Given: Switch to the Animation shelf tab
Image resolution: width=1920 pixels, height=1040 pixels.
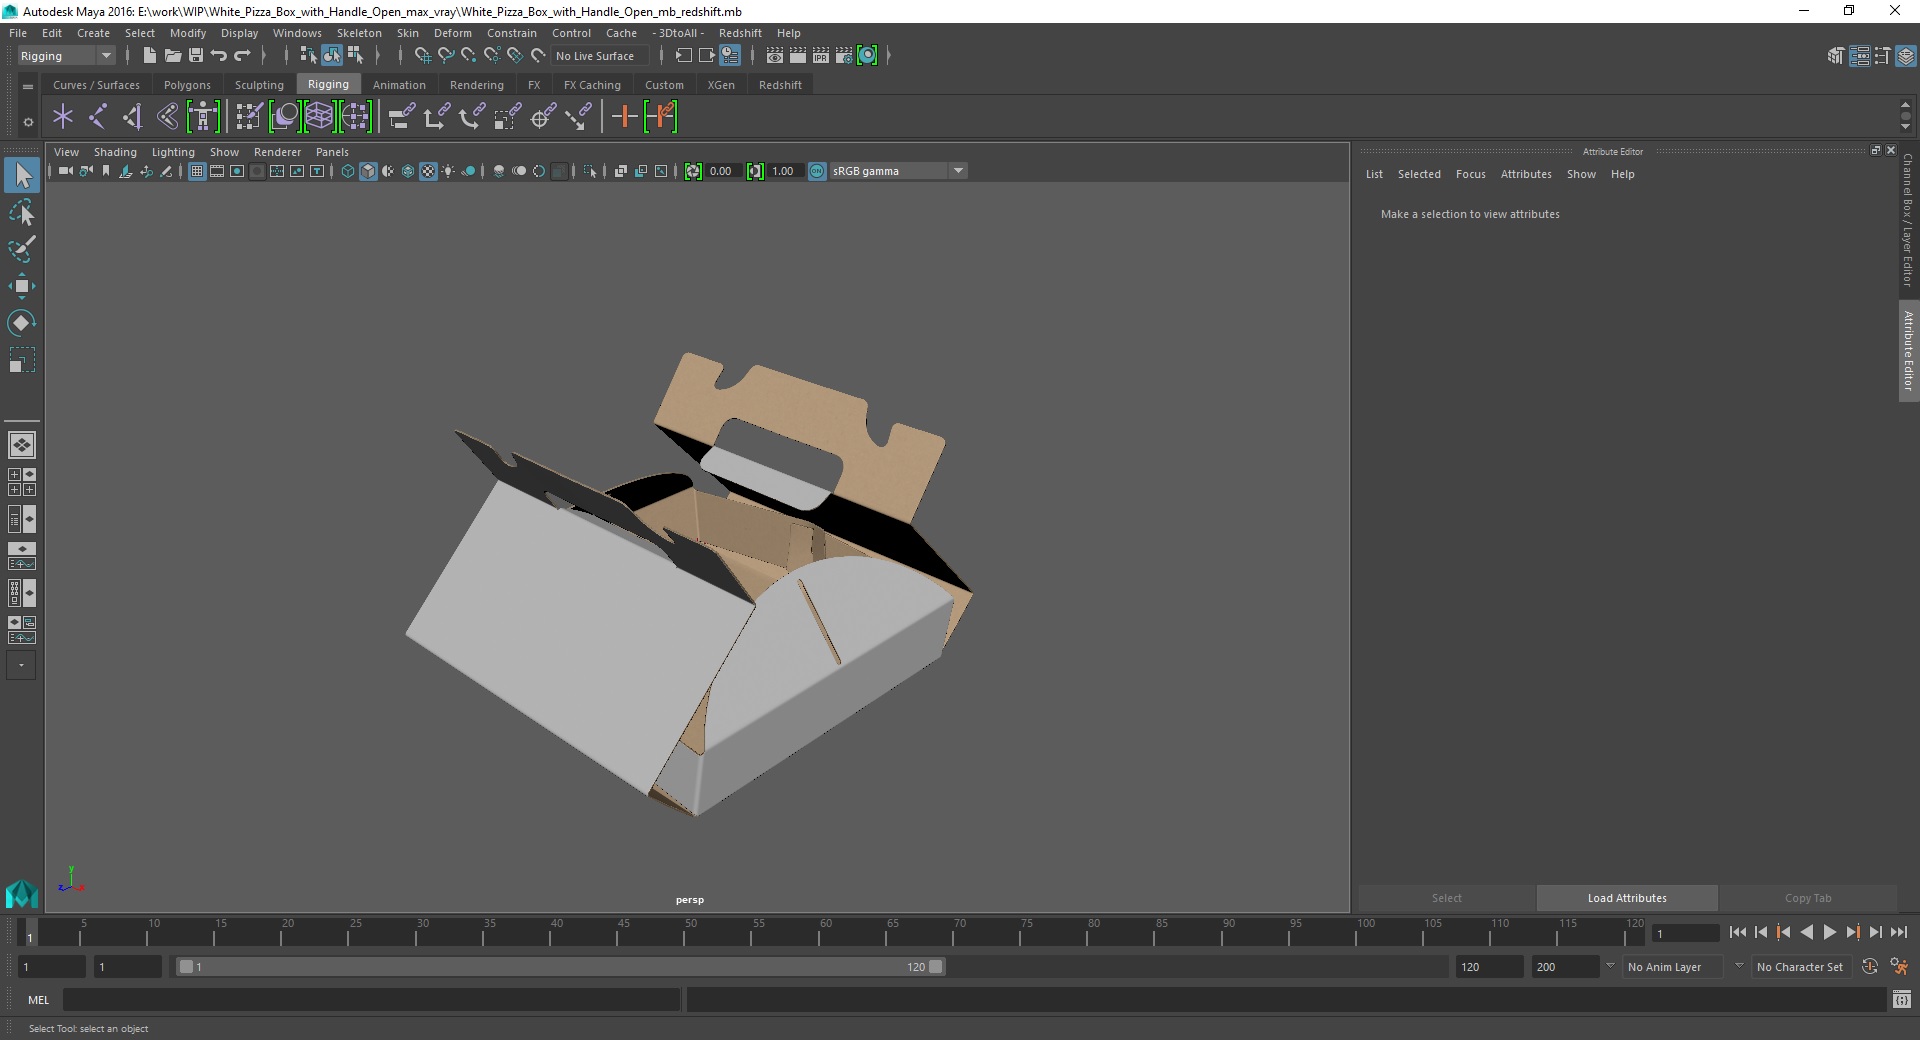Looking at the screenshot, I should click(399, 85).
